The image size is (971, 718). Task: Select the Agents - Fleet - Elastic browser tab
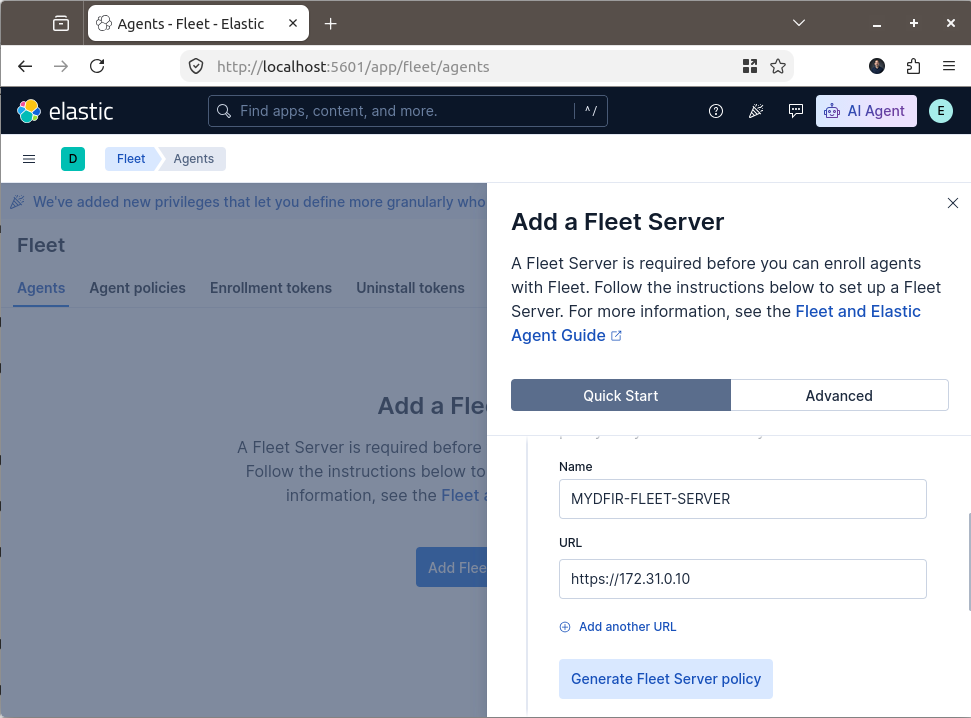[x=198, y=24]
